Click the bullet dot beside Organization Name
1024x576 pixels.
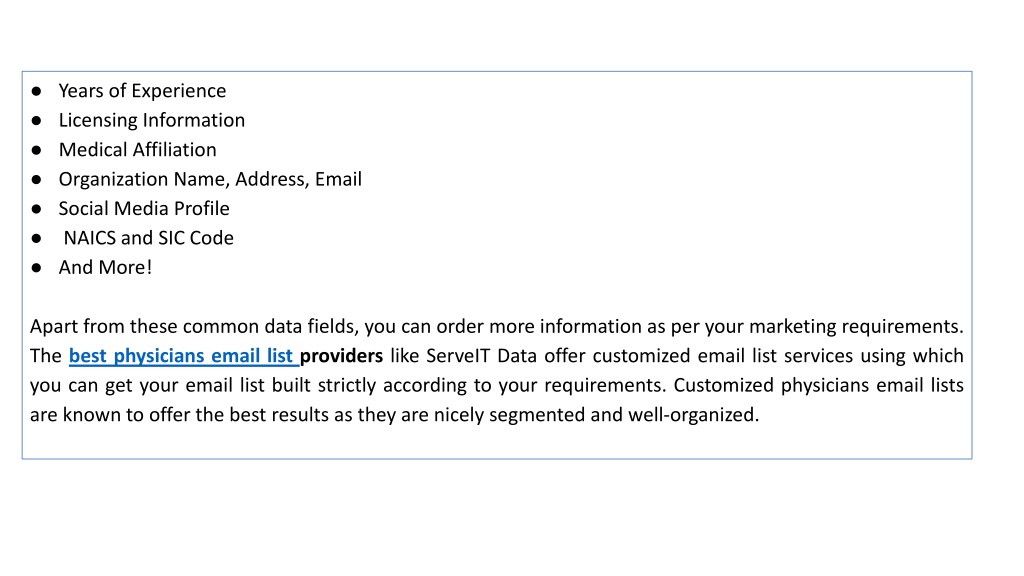point(37,180)
